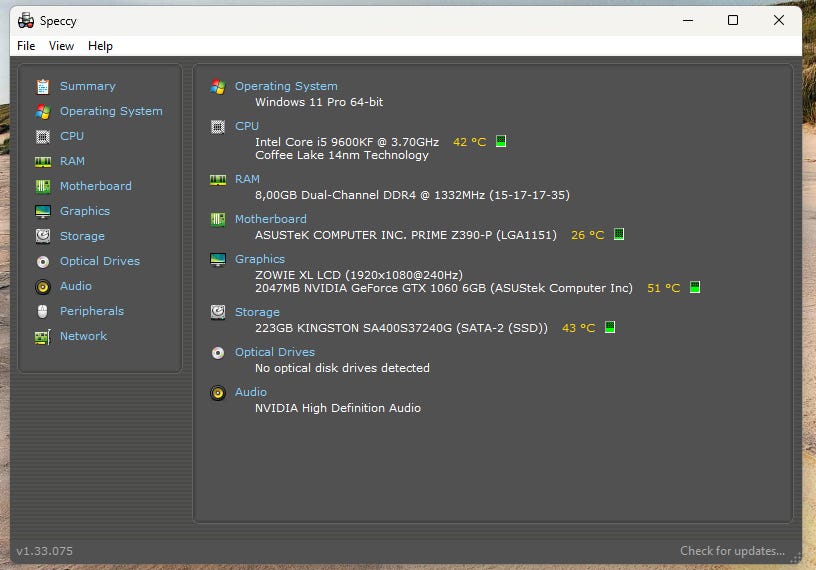The image size is (816, 570).
Task: Go to Operating System section in sidebar
Action: point(111,111)
